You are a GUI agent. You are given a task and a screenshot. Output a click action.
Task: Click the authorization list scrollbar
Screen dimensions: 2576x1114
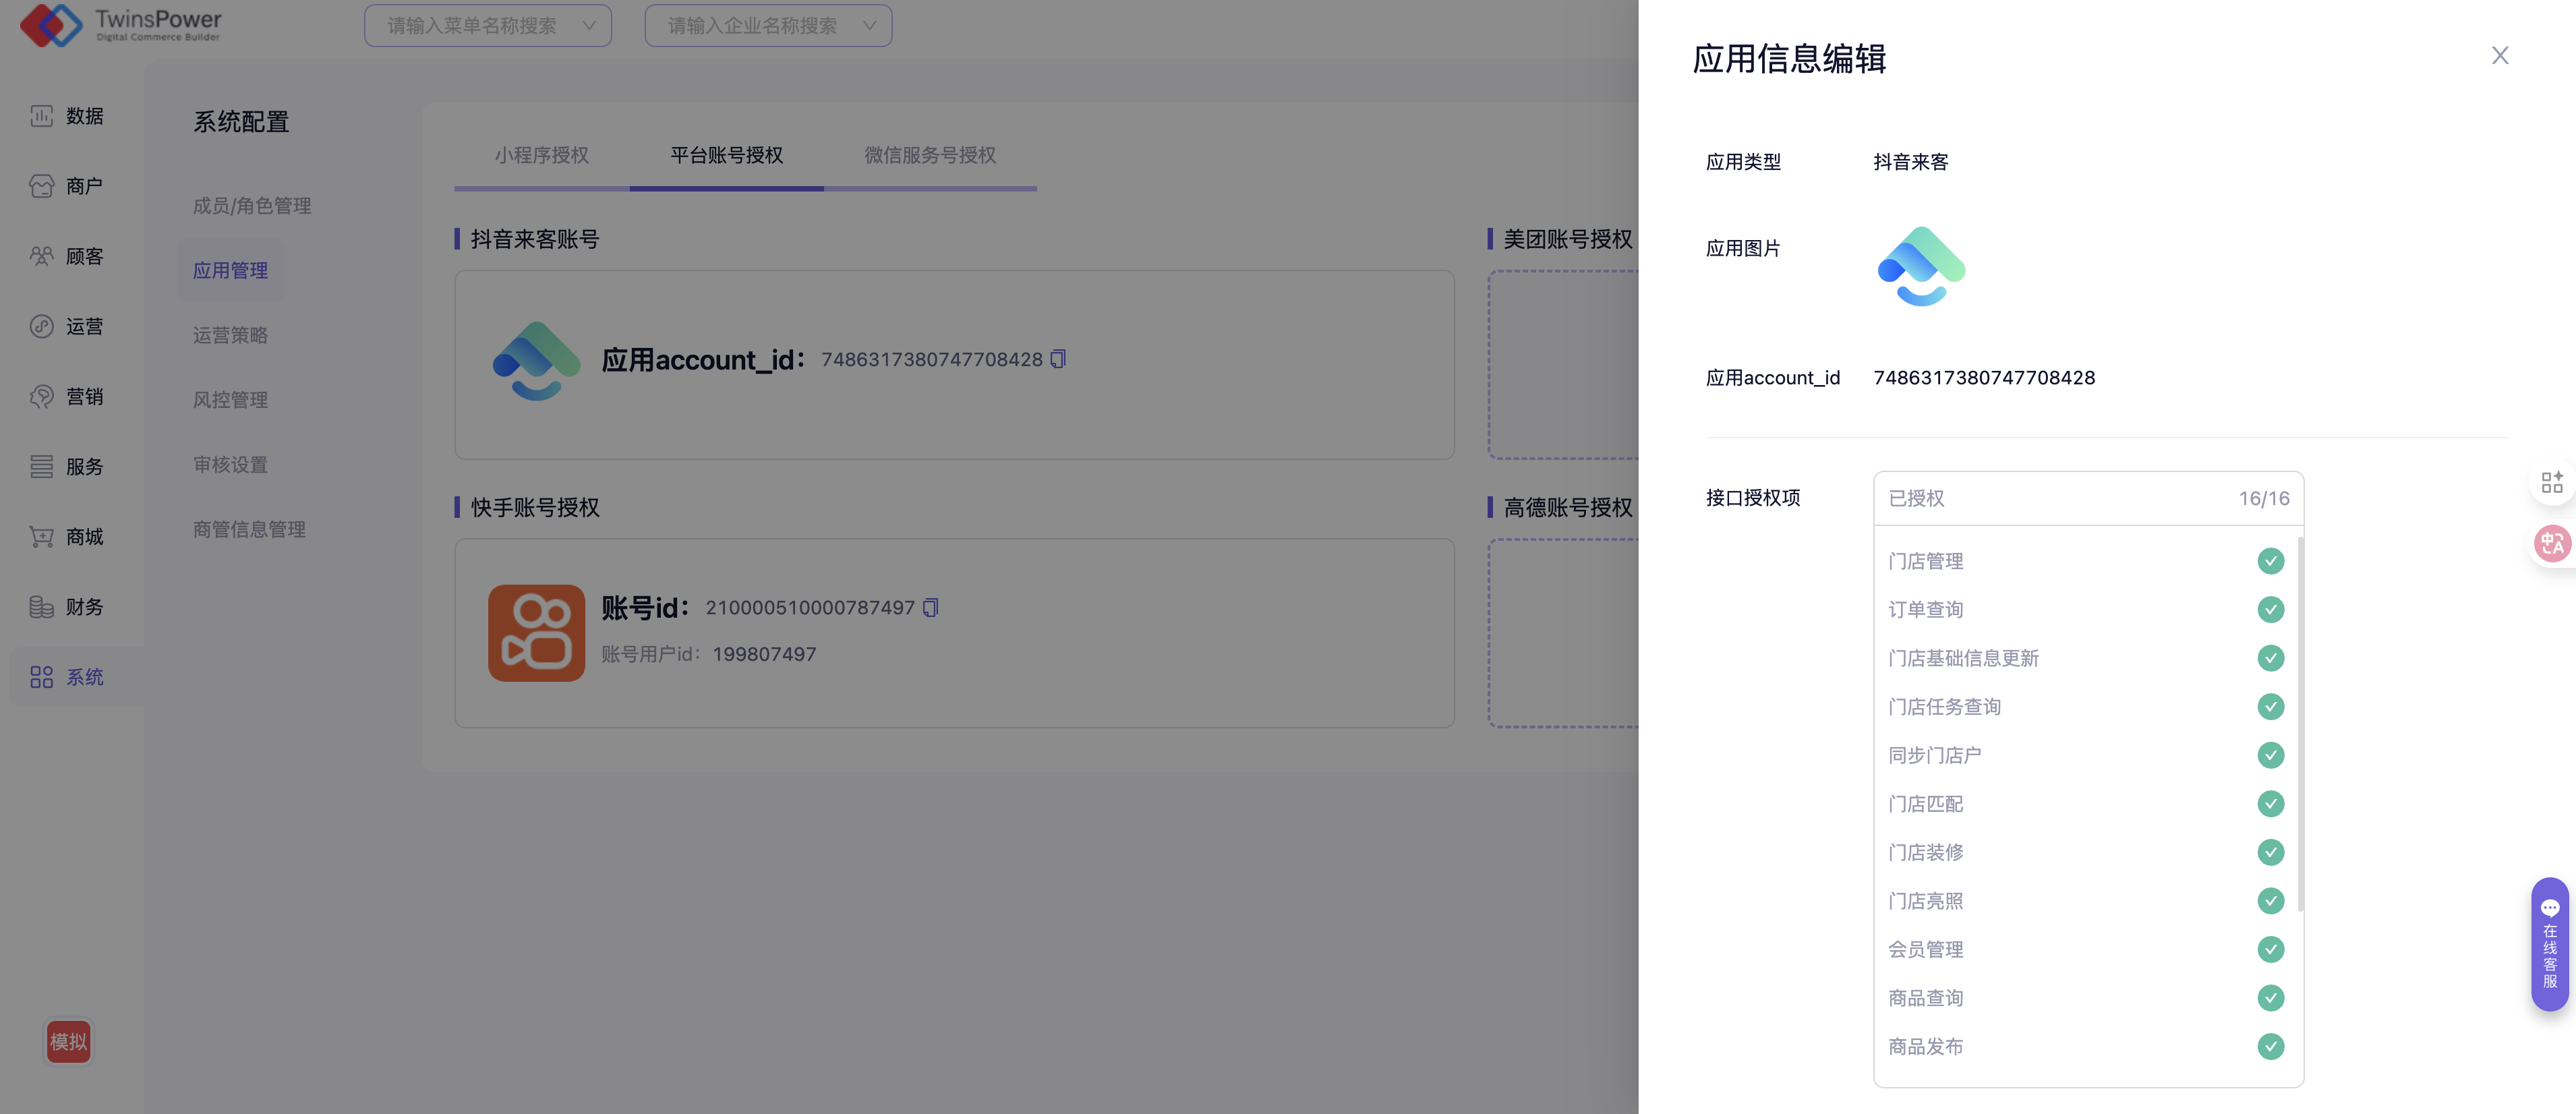[x=2300, y=724]
